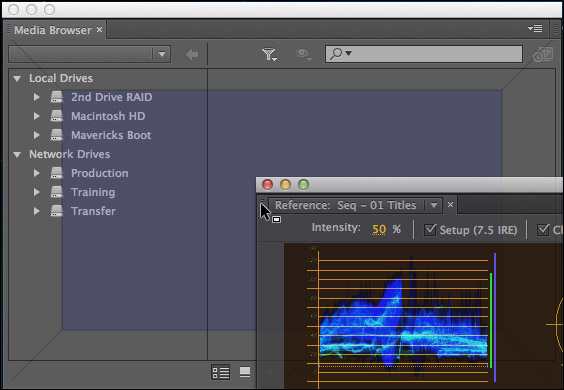
Task: Expand the Transfer network drive
Action: pyautogui.click(x=37, y=211)
